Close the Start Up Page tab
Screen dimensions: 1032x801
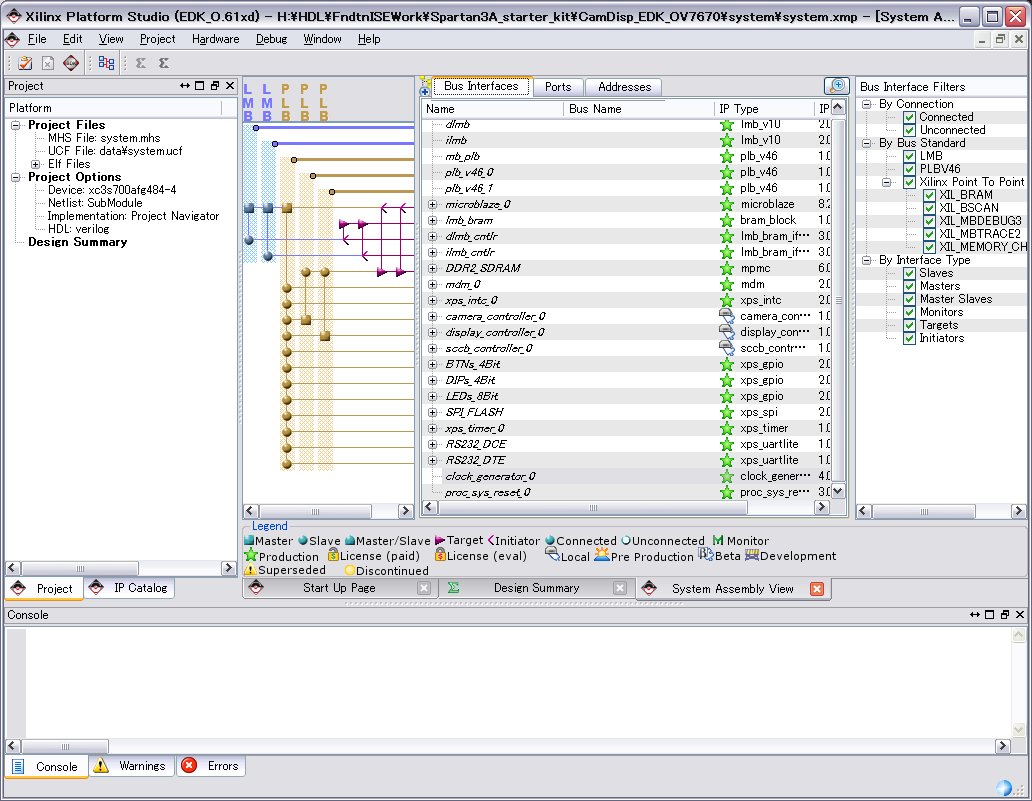424,588
